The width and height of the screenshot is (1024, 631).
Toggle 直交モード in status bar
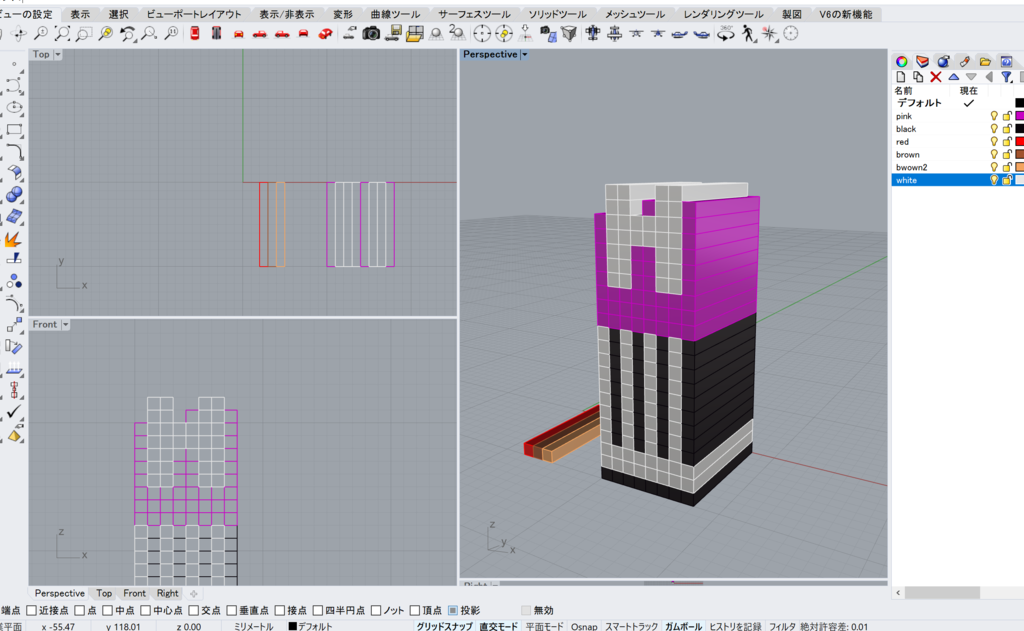(498, 626)
